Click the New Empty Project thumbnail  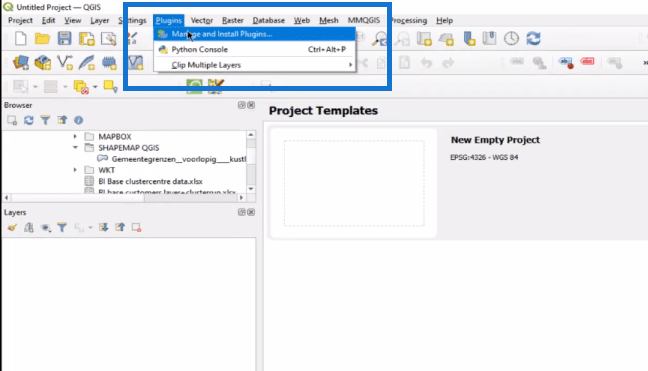tap(354, 183)
